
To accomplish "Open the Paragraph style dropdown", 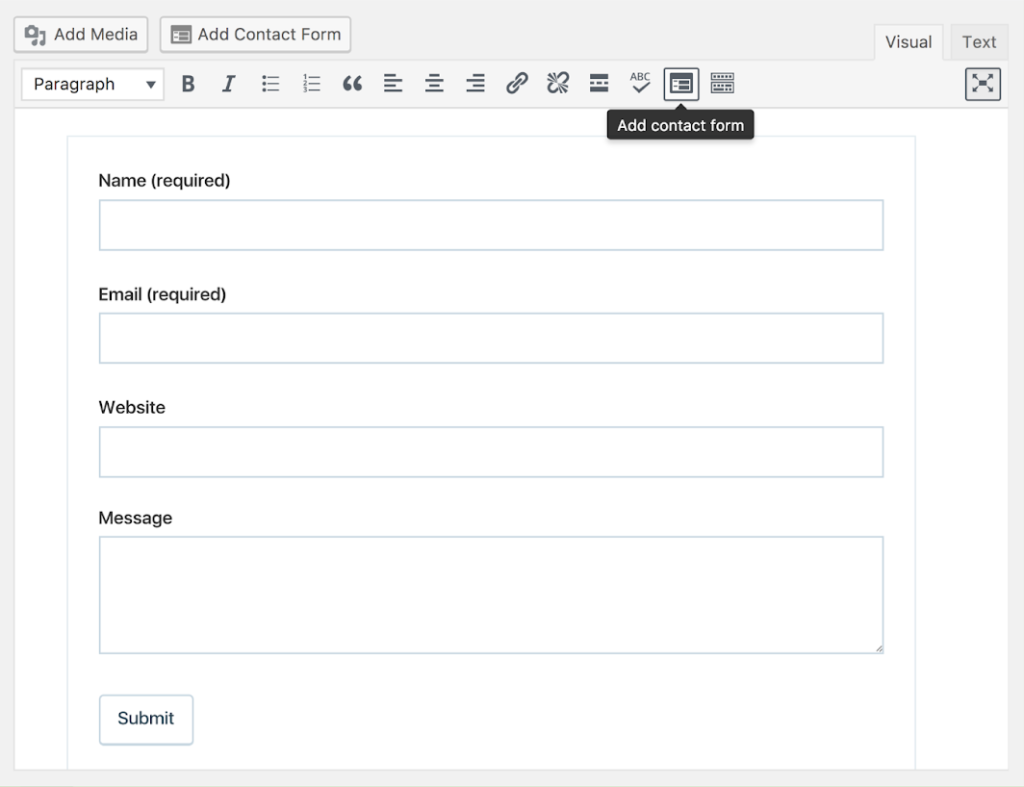I will tap(91, 84).
